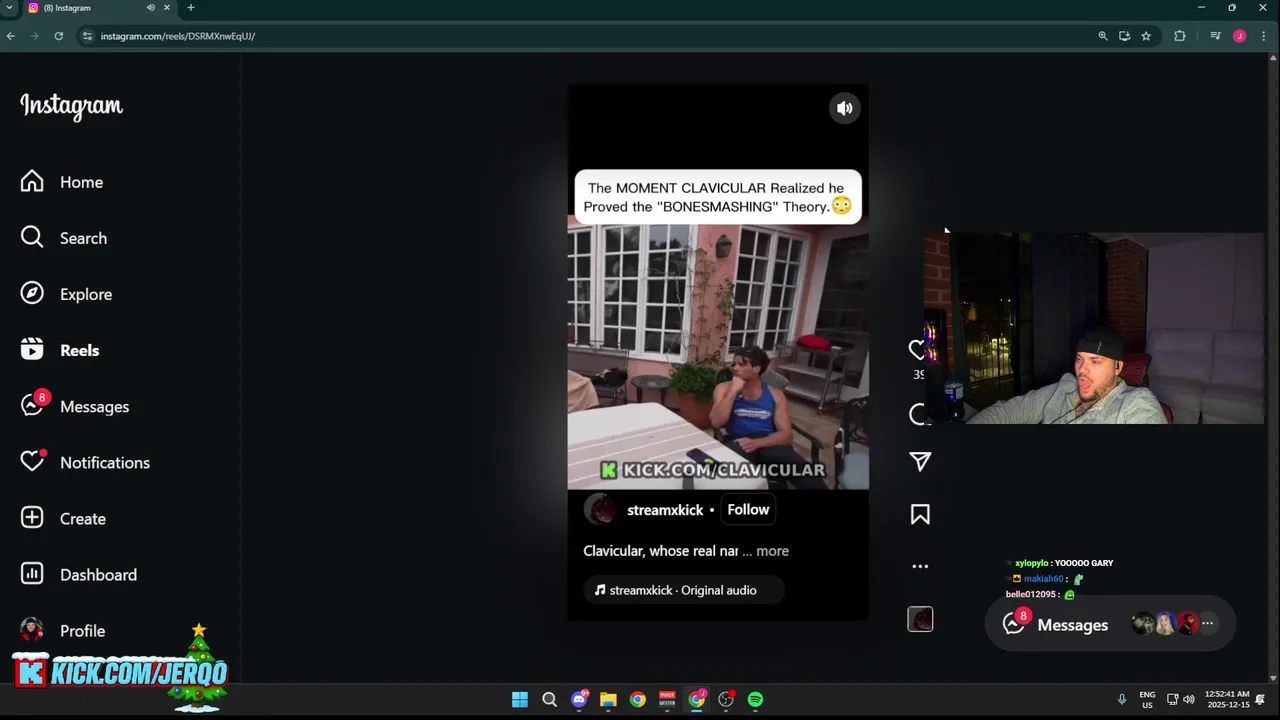Open the notification bell in system tray
Image resolution: width=1280 pixels, height=720 pixels.
pos(1261,699)
